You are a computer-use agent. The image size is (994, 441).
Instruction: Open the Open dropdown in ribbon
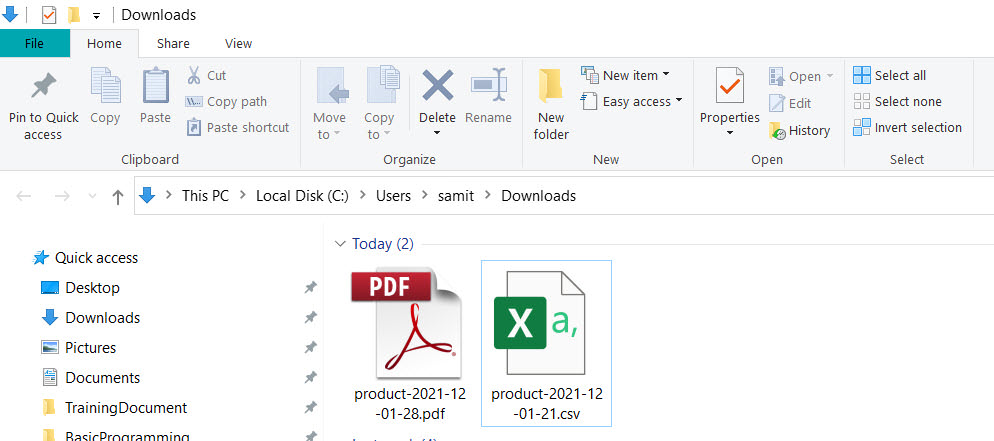801,77
